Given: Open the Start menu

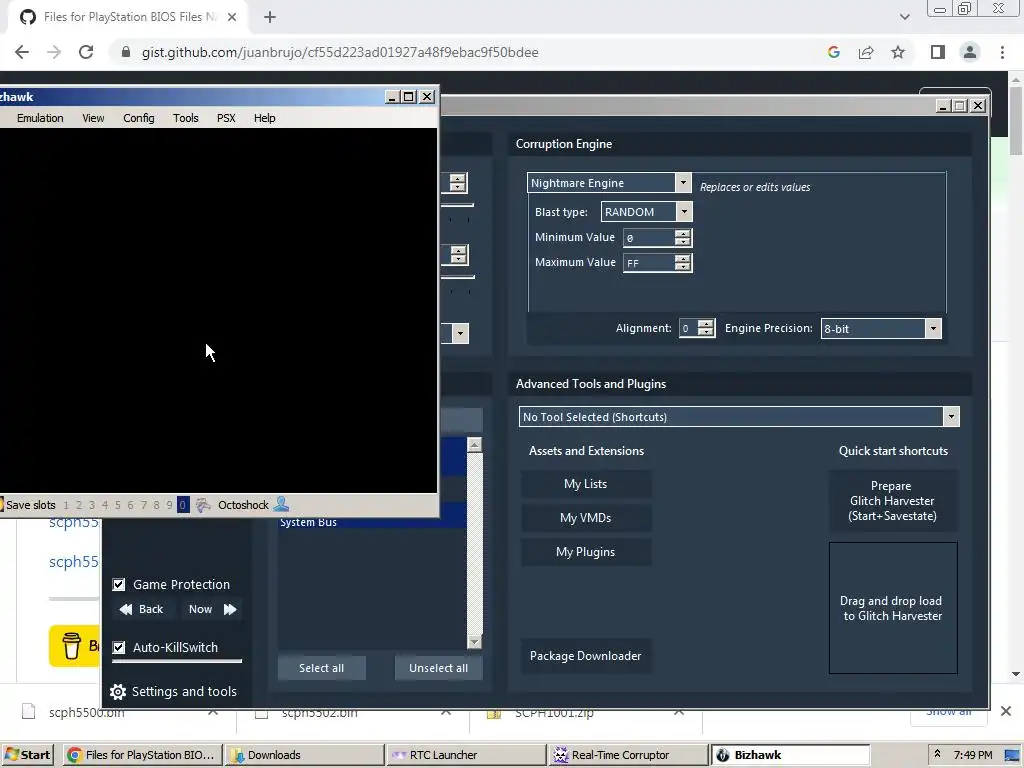Looking at the screenshot, I should coord(29,755).
